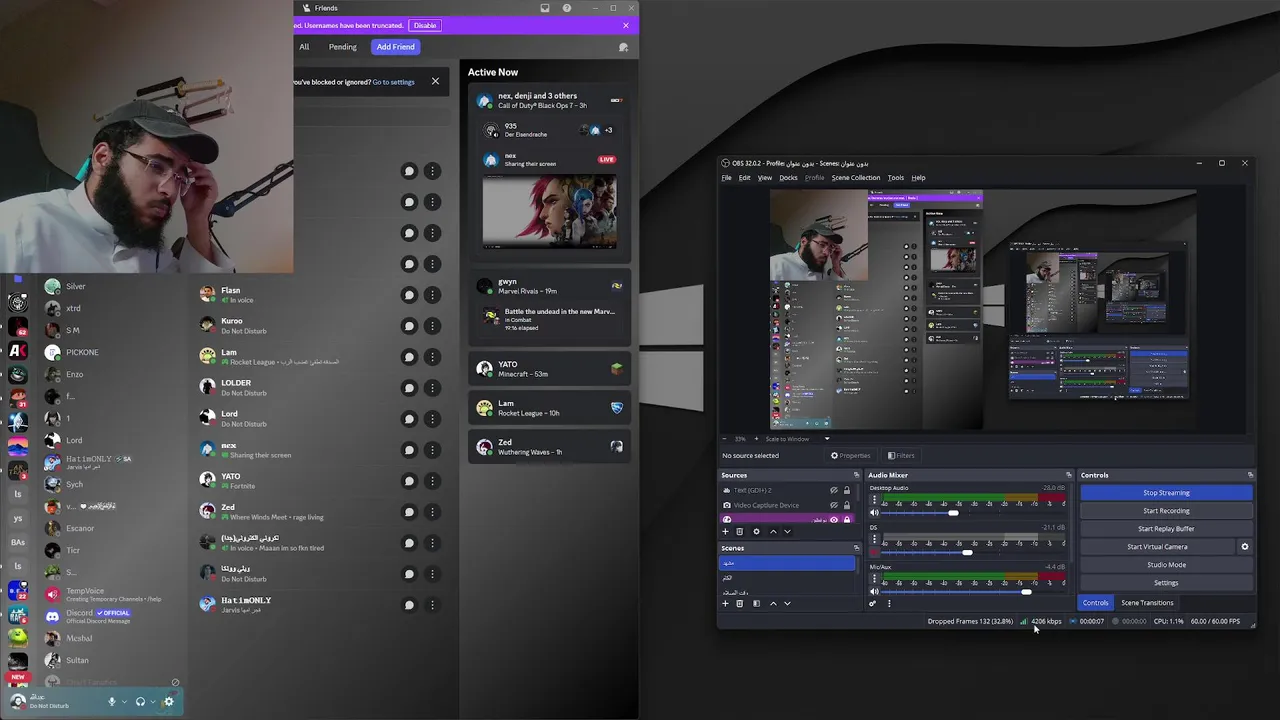Image resolution: width=1280 pixels, height=720 pixels.
Task: Message YATO from the friends list
Action: pyautogui.click(x=409, y=481)
